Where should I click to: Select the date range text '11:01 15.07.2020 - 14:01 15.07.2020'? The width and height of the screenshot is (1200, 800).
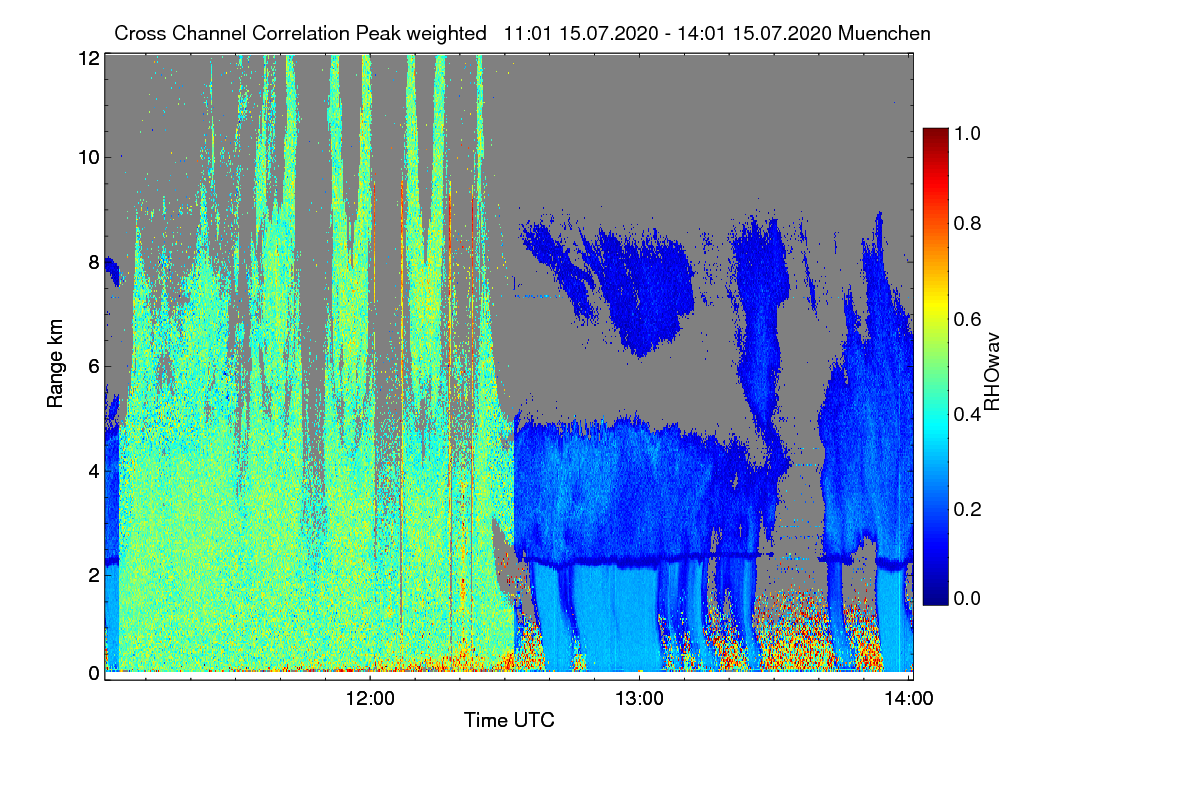click(669, 33)
